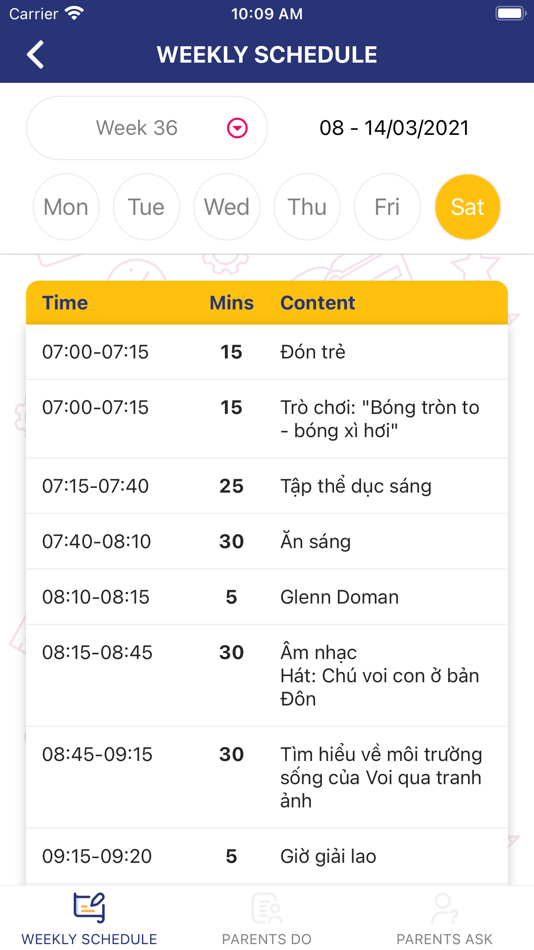Tap the Parents Do tab label
This screenshot has width=534, height=950.
pos(267,939)
